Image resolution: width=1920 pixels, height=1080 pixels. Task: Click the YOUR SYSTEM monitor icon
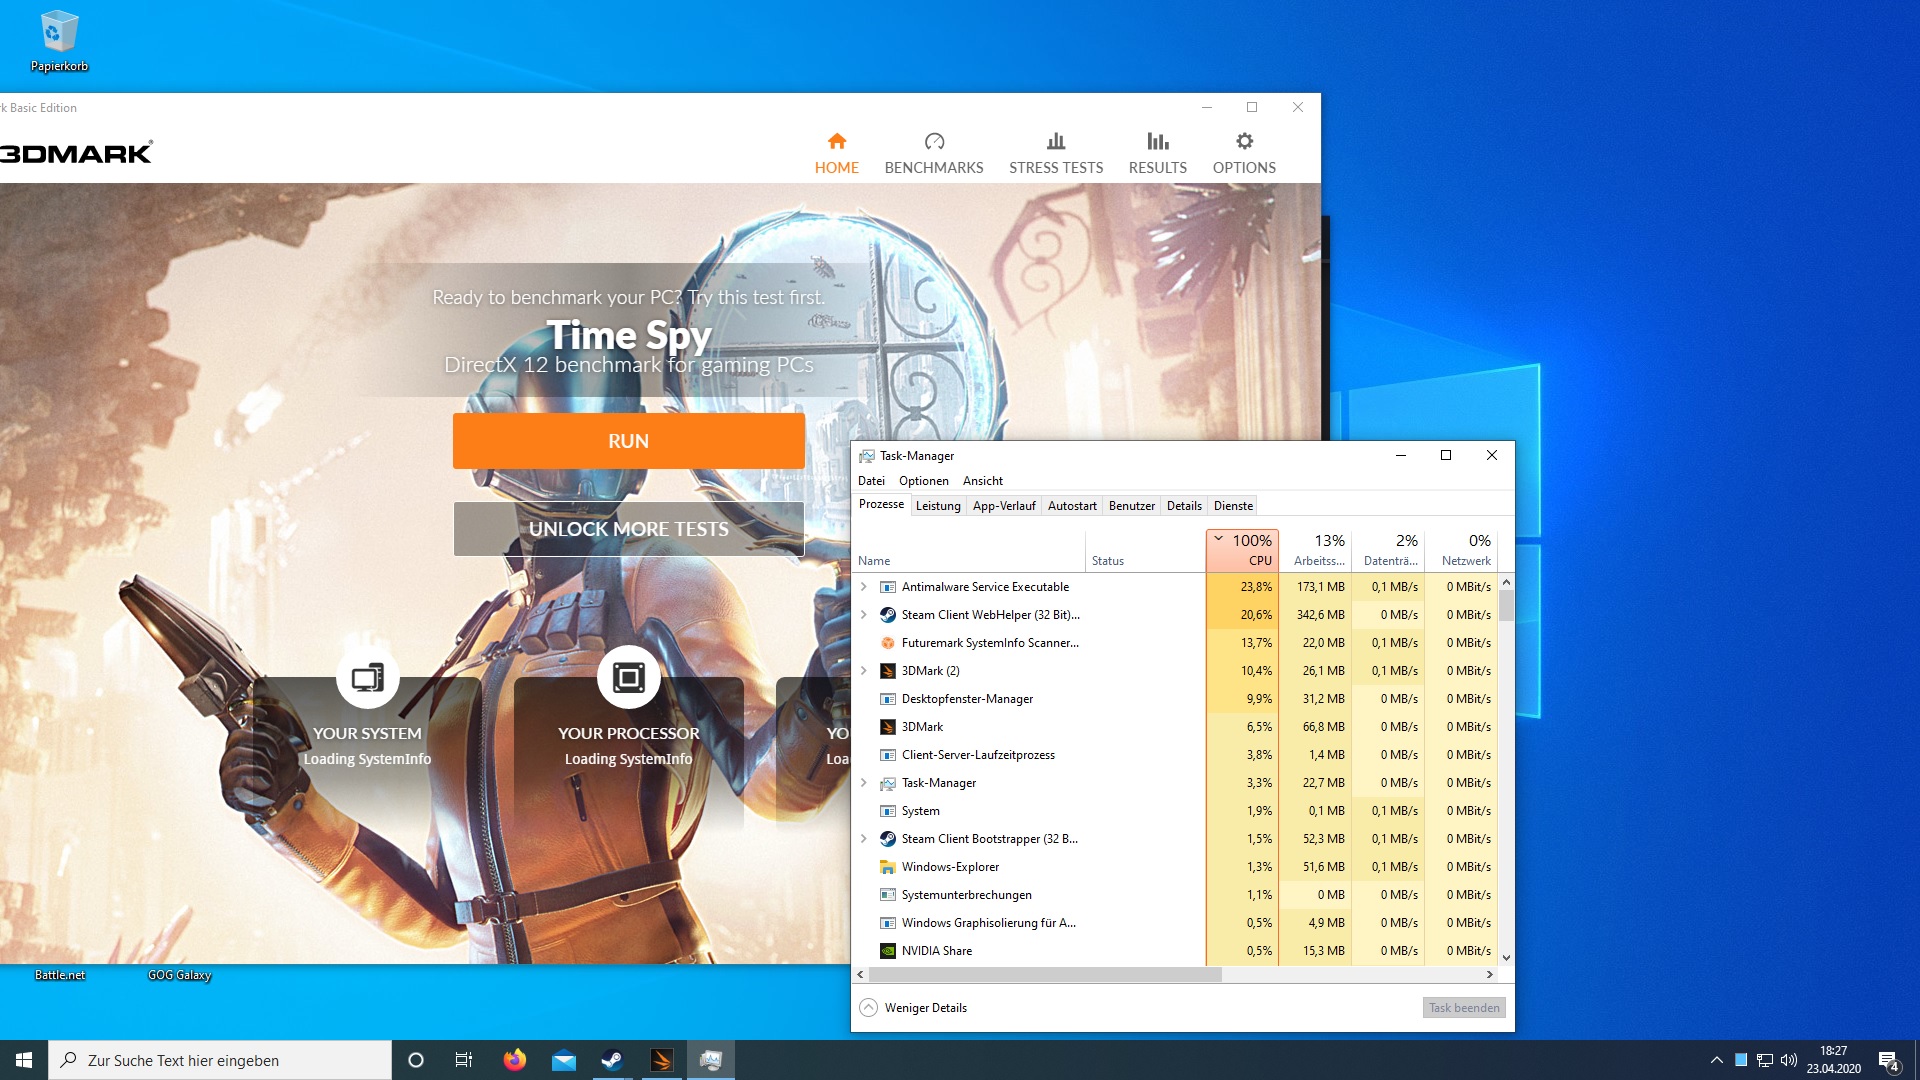[367, 677]
